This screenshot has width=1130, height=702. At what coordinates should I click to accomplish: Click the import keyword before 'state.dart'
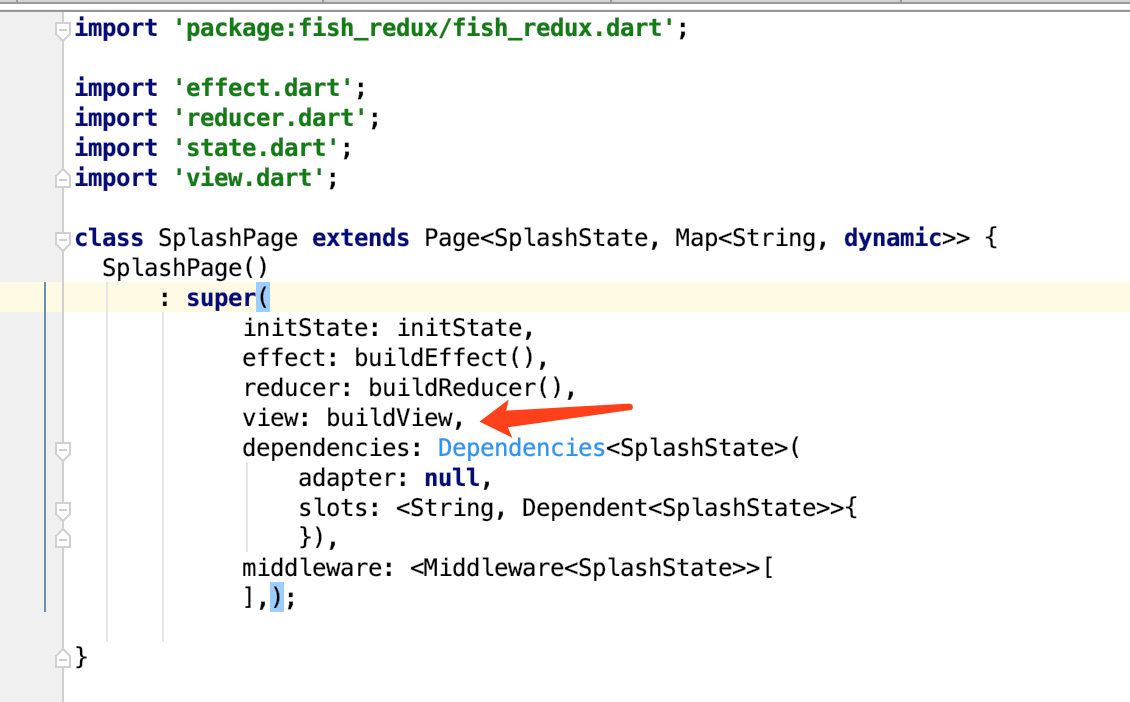[115, 148]
